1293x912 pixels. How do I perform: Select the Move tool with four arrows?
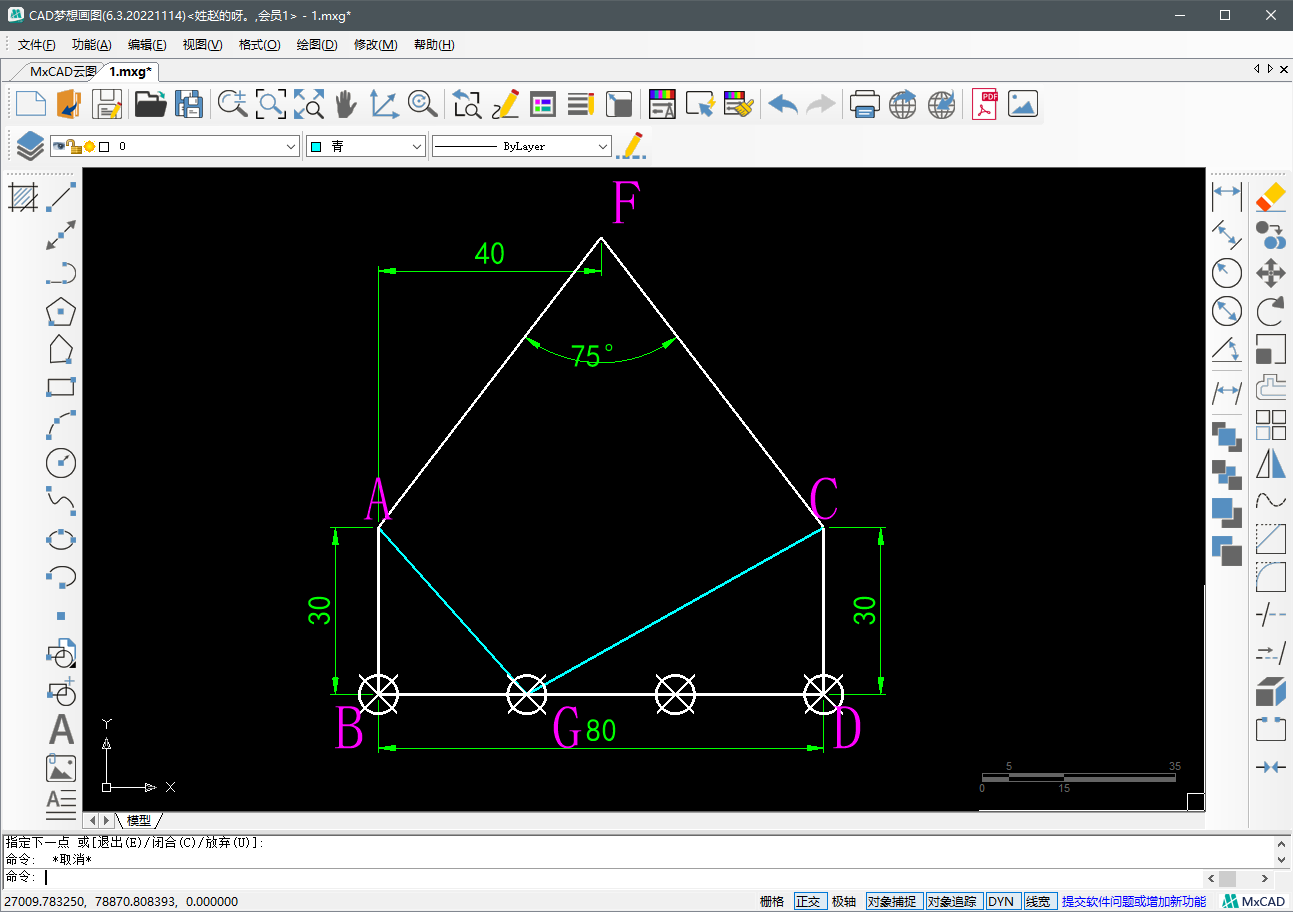tap(1270, 272)
